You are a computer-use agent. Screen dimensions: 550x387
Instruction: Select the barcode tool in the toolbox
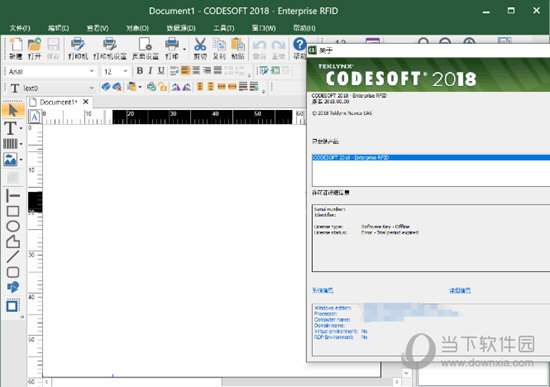coord(10,144)
